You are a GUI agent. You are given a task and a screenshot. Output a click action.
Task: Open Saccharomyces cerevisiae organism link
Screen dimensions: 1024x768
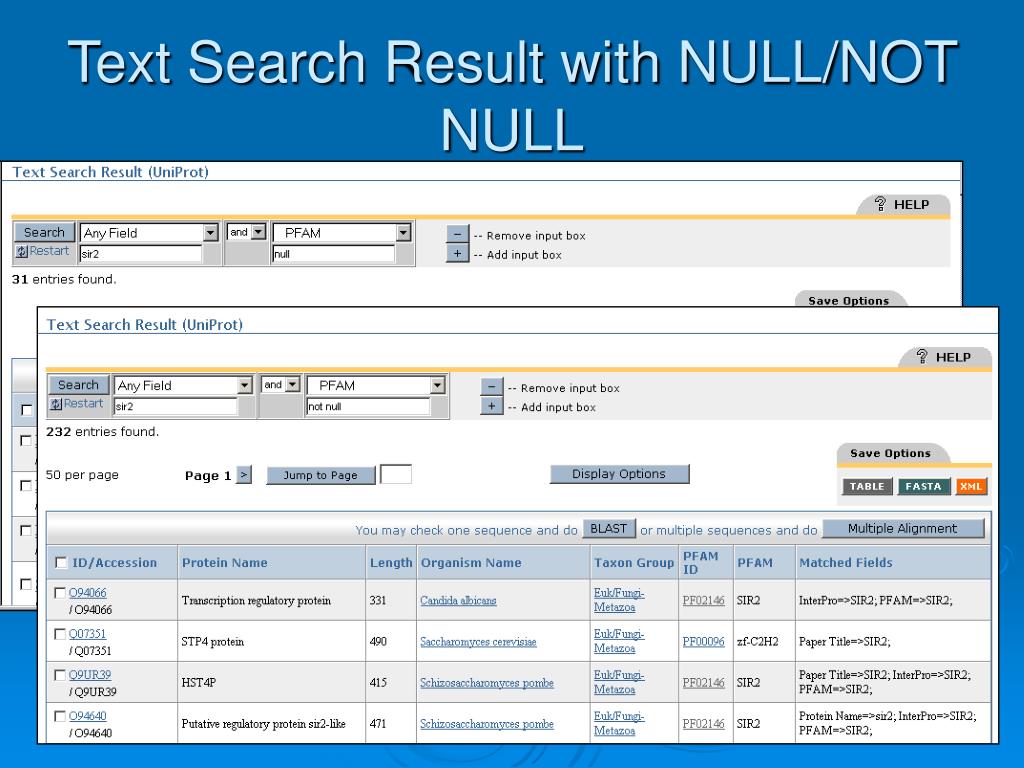(478, 641)
